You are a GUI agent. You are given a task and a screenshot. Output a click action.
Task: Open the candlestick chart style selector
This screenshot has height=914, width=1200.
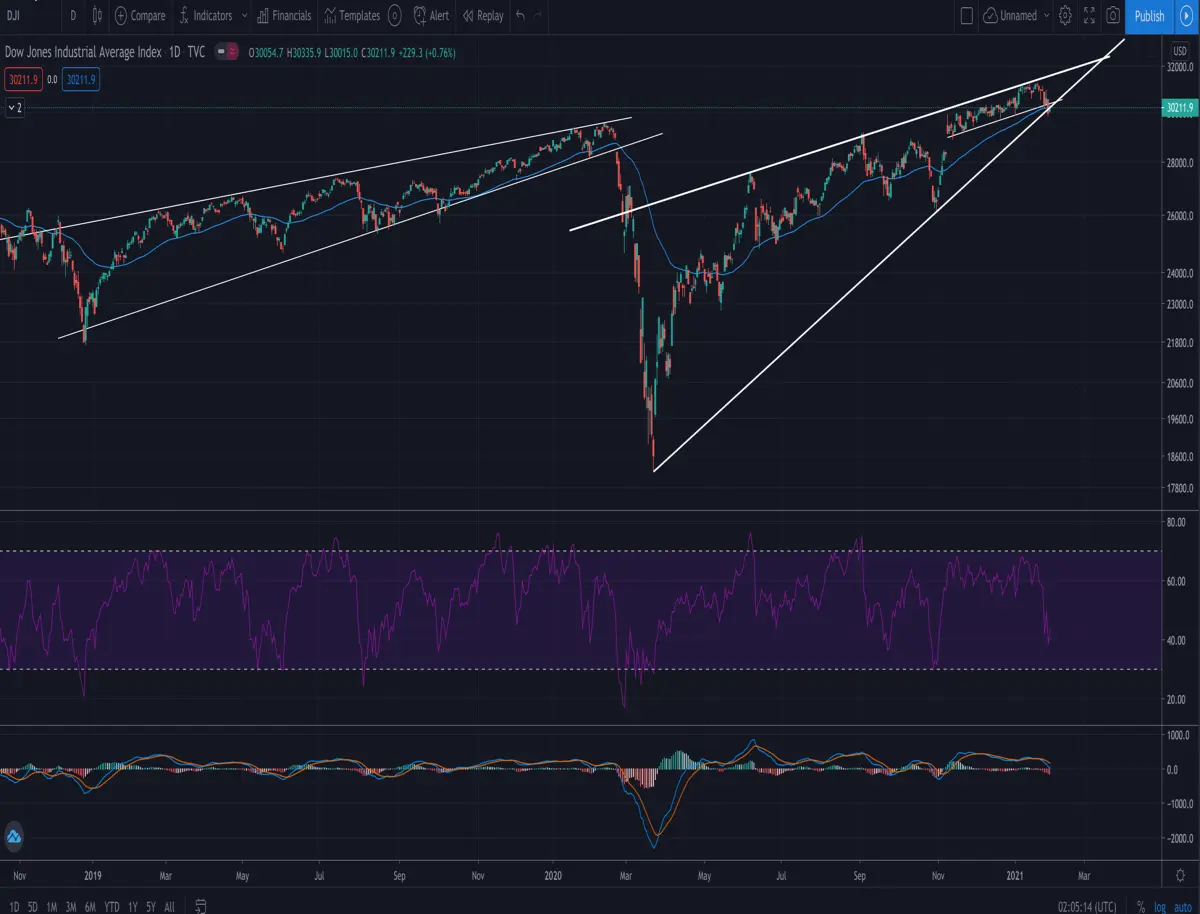pos(97,16)
